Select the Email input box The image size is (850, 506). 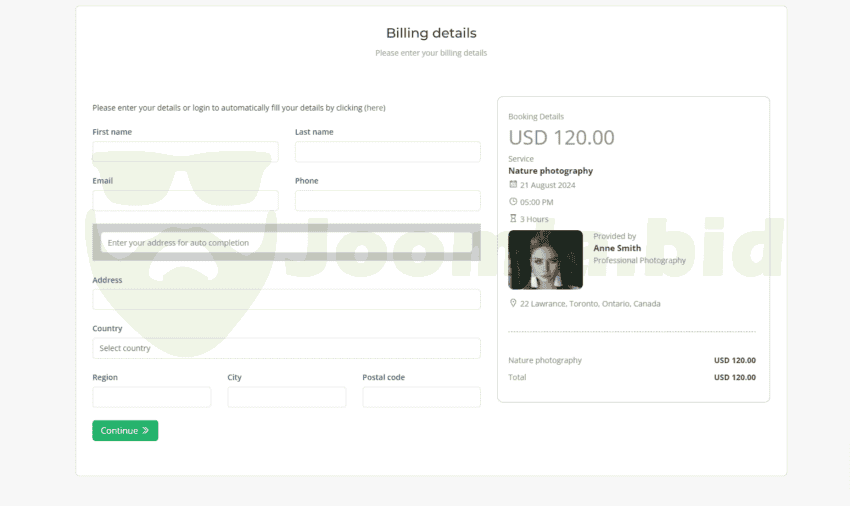coord(185,201)
